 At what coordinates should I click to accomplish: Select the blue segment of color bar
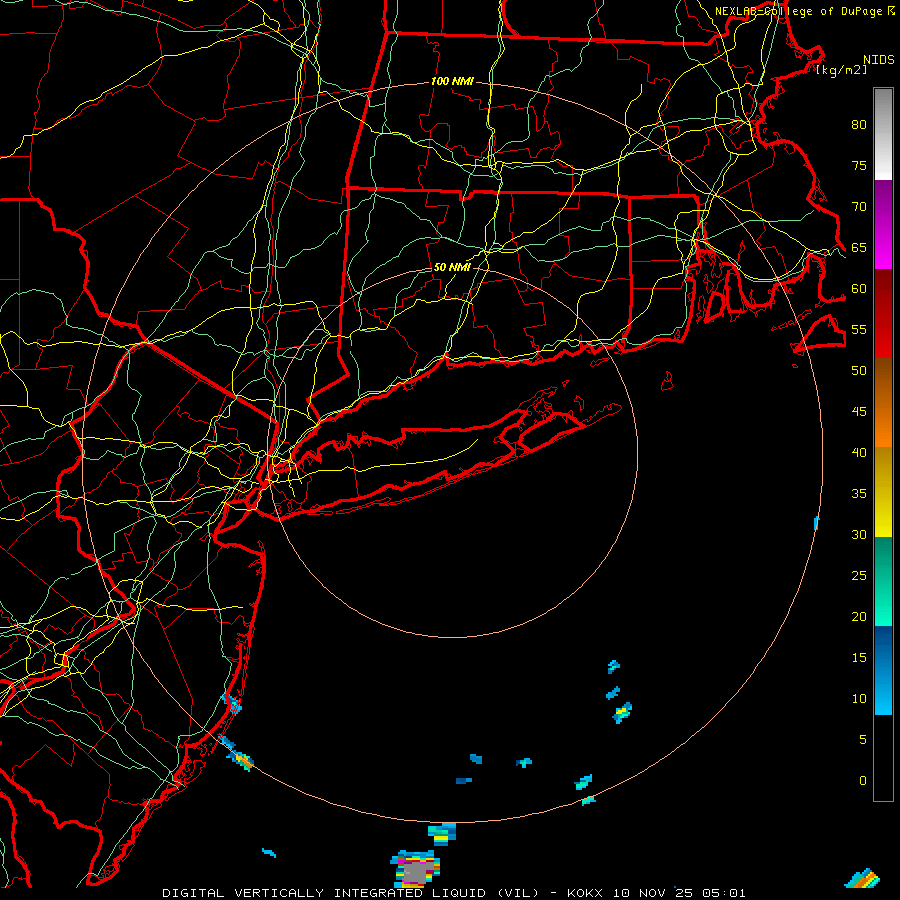[x=883, y=670]
